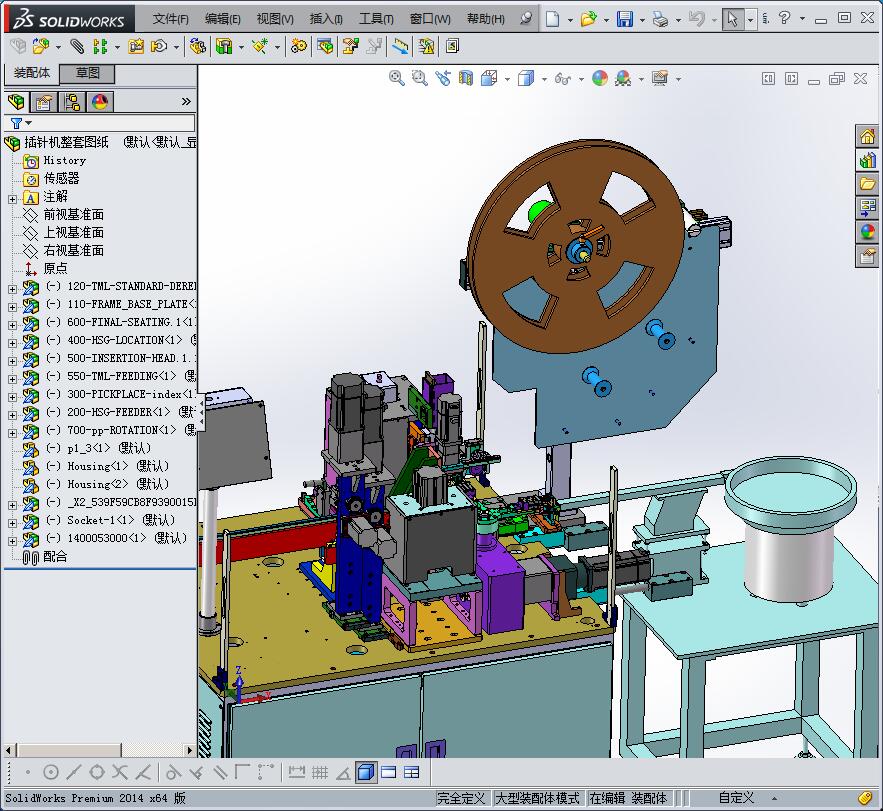Click the Mate tool in assembly toolbar
This screenshot has width=883, height=811.
pos(75,46)
